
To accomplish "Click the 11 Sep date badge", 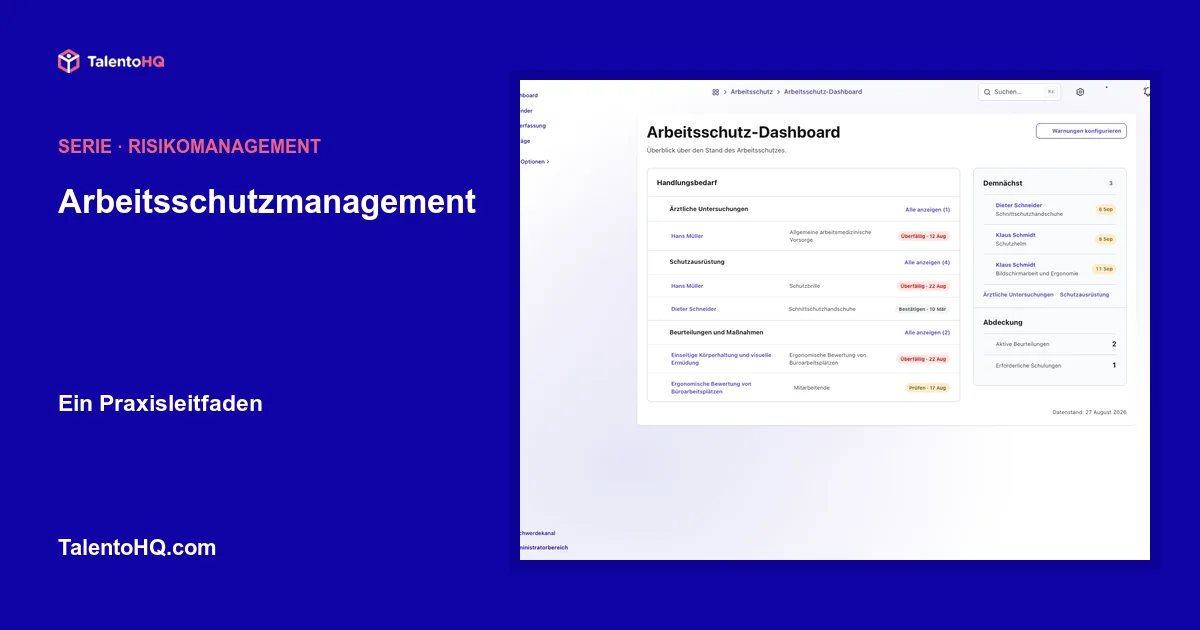I will coord(1103,269).
